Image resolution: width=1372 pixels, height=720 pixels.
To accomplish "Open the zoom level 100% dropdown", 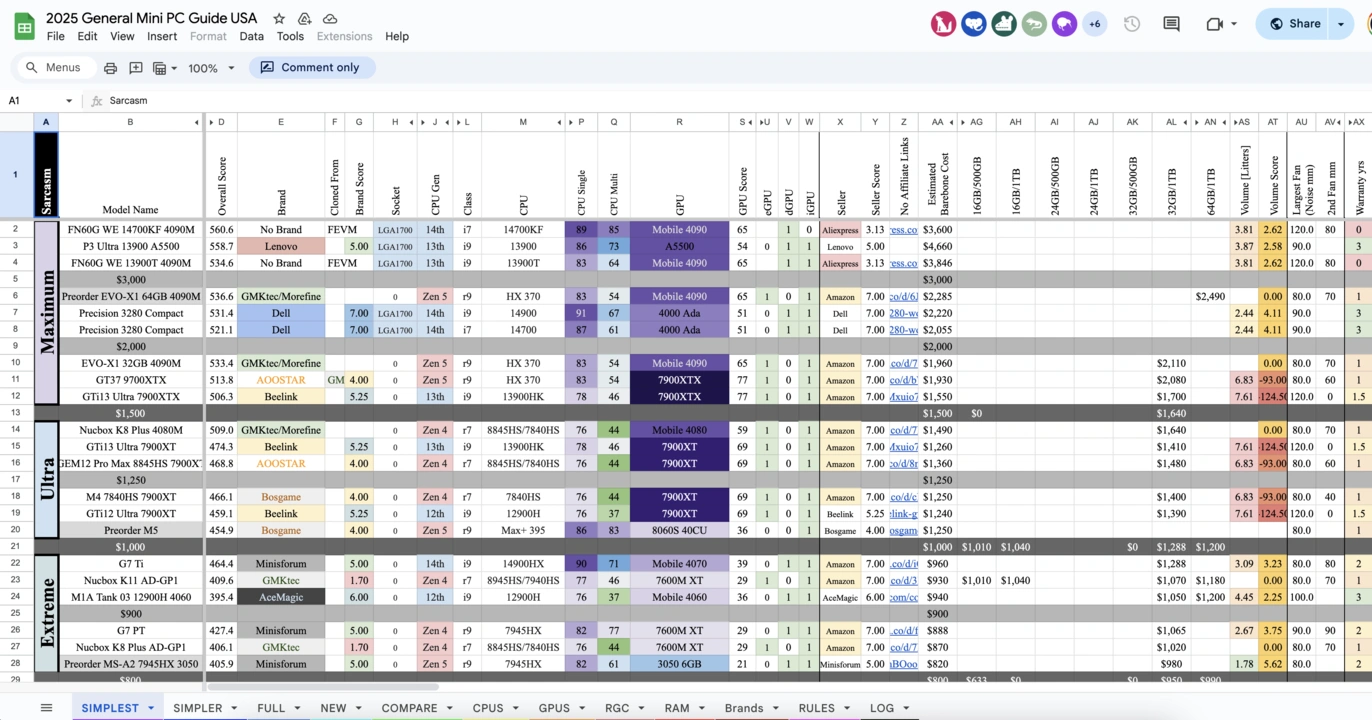I will 211,68.
